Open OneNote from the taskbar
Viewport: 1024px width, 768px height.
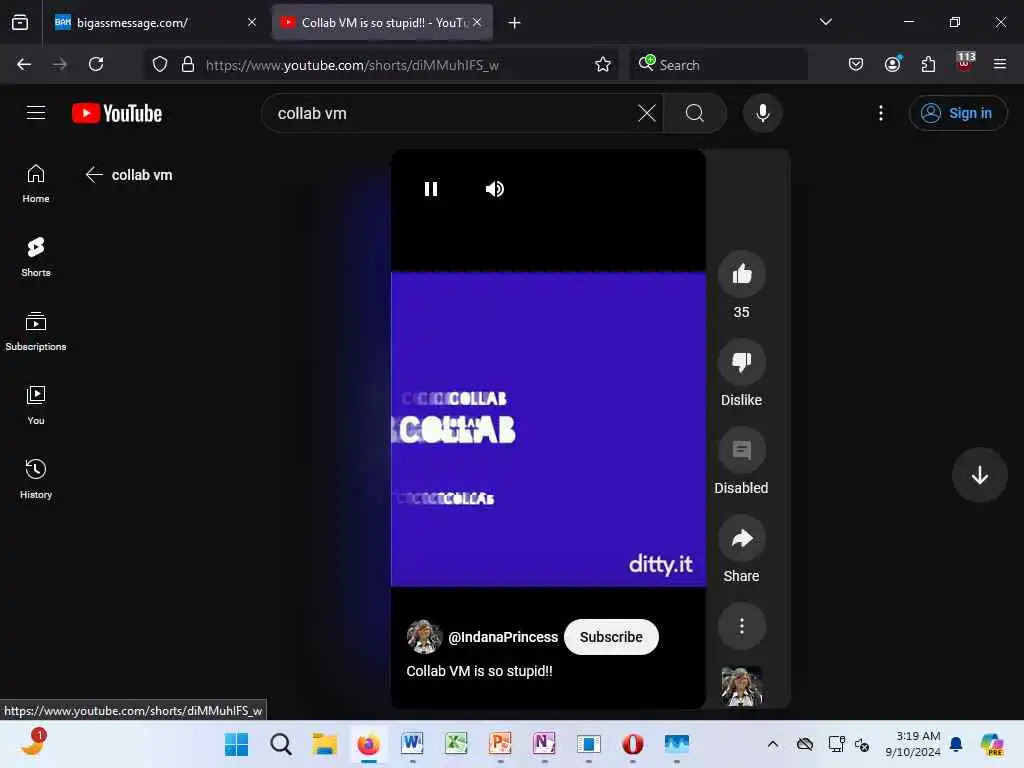point(544,744)
